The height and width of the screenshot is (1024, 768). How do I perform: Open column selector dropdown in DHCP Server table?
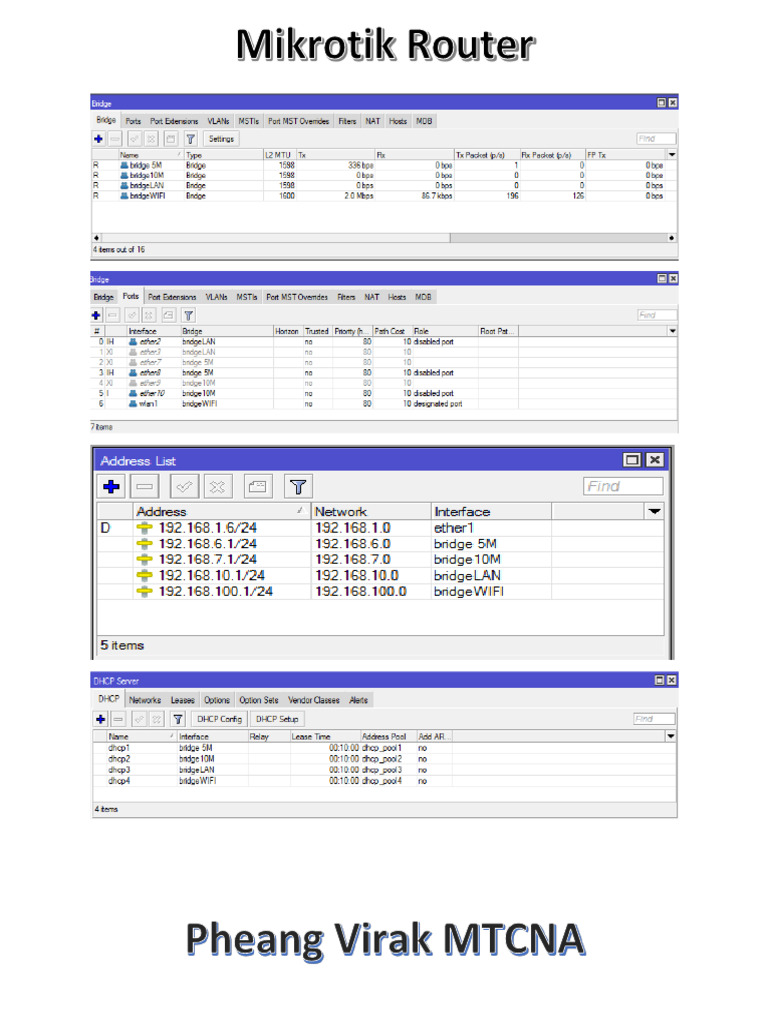pos(671,735)
